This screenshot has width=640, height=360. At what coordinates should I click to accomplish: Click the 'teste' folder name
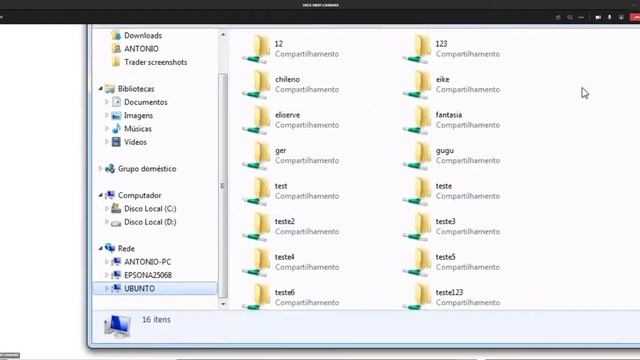coord(444,186)
